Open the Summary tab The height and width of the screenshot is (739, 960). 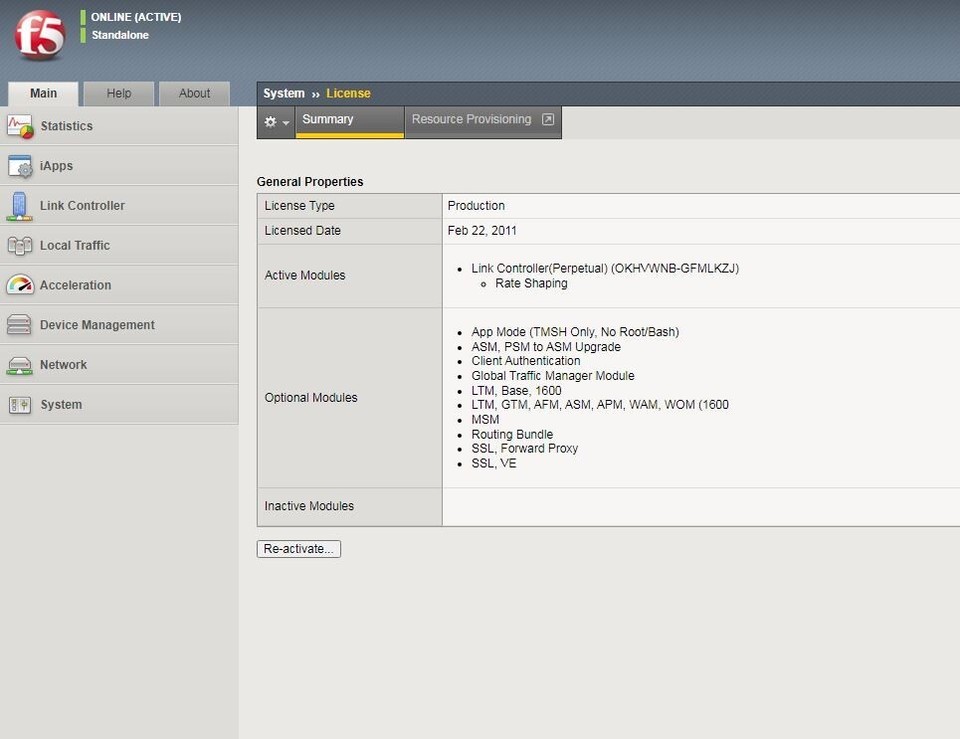(x=328, y=120)
